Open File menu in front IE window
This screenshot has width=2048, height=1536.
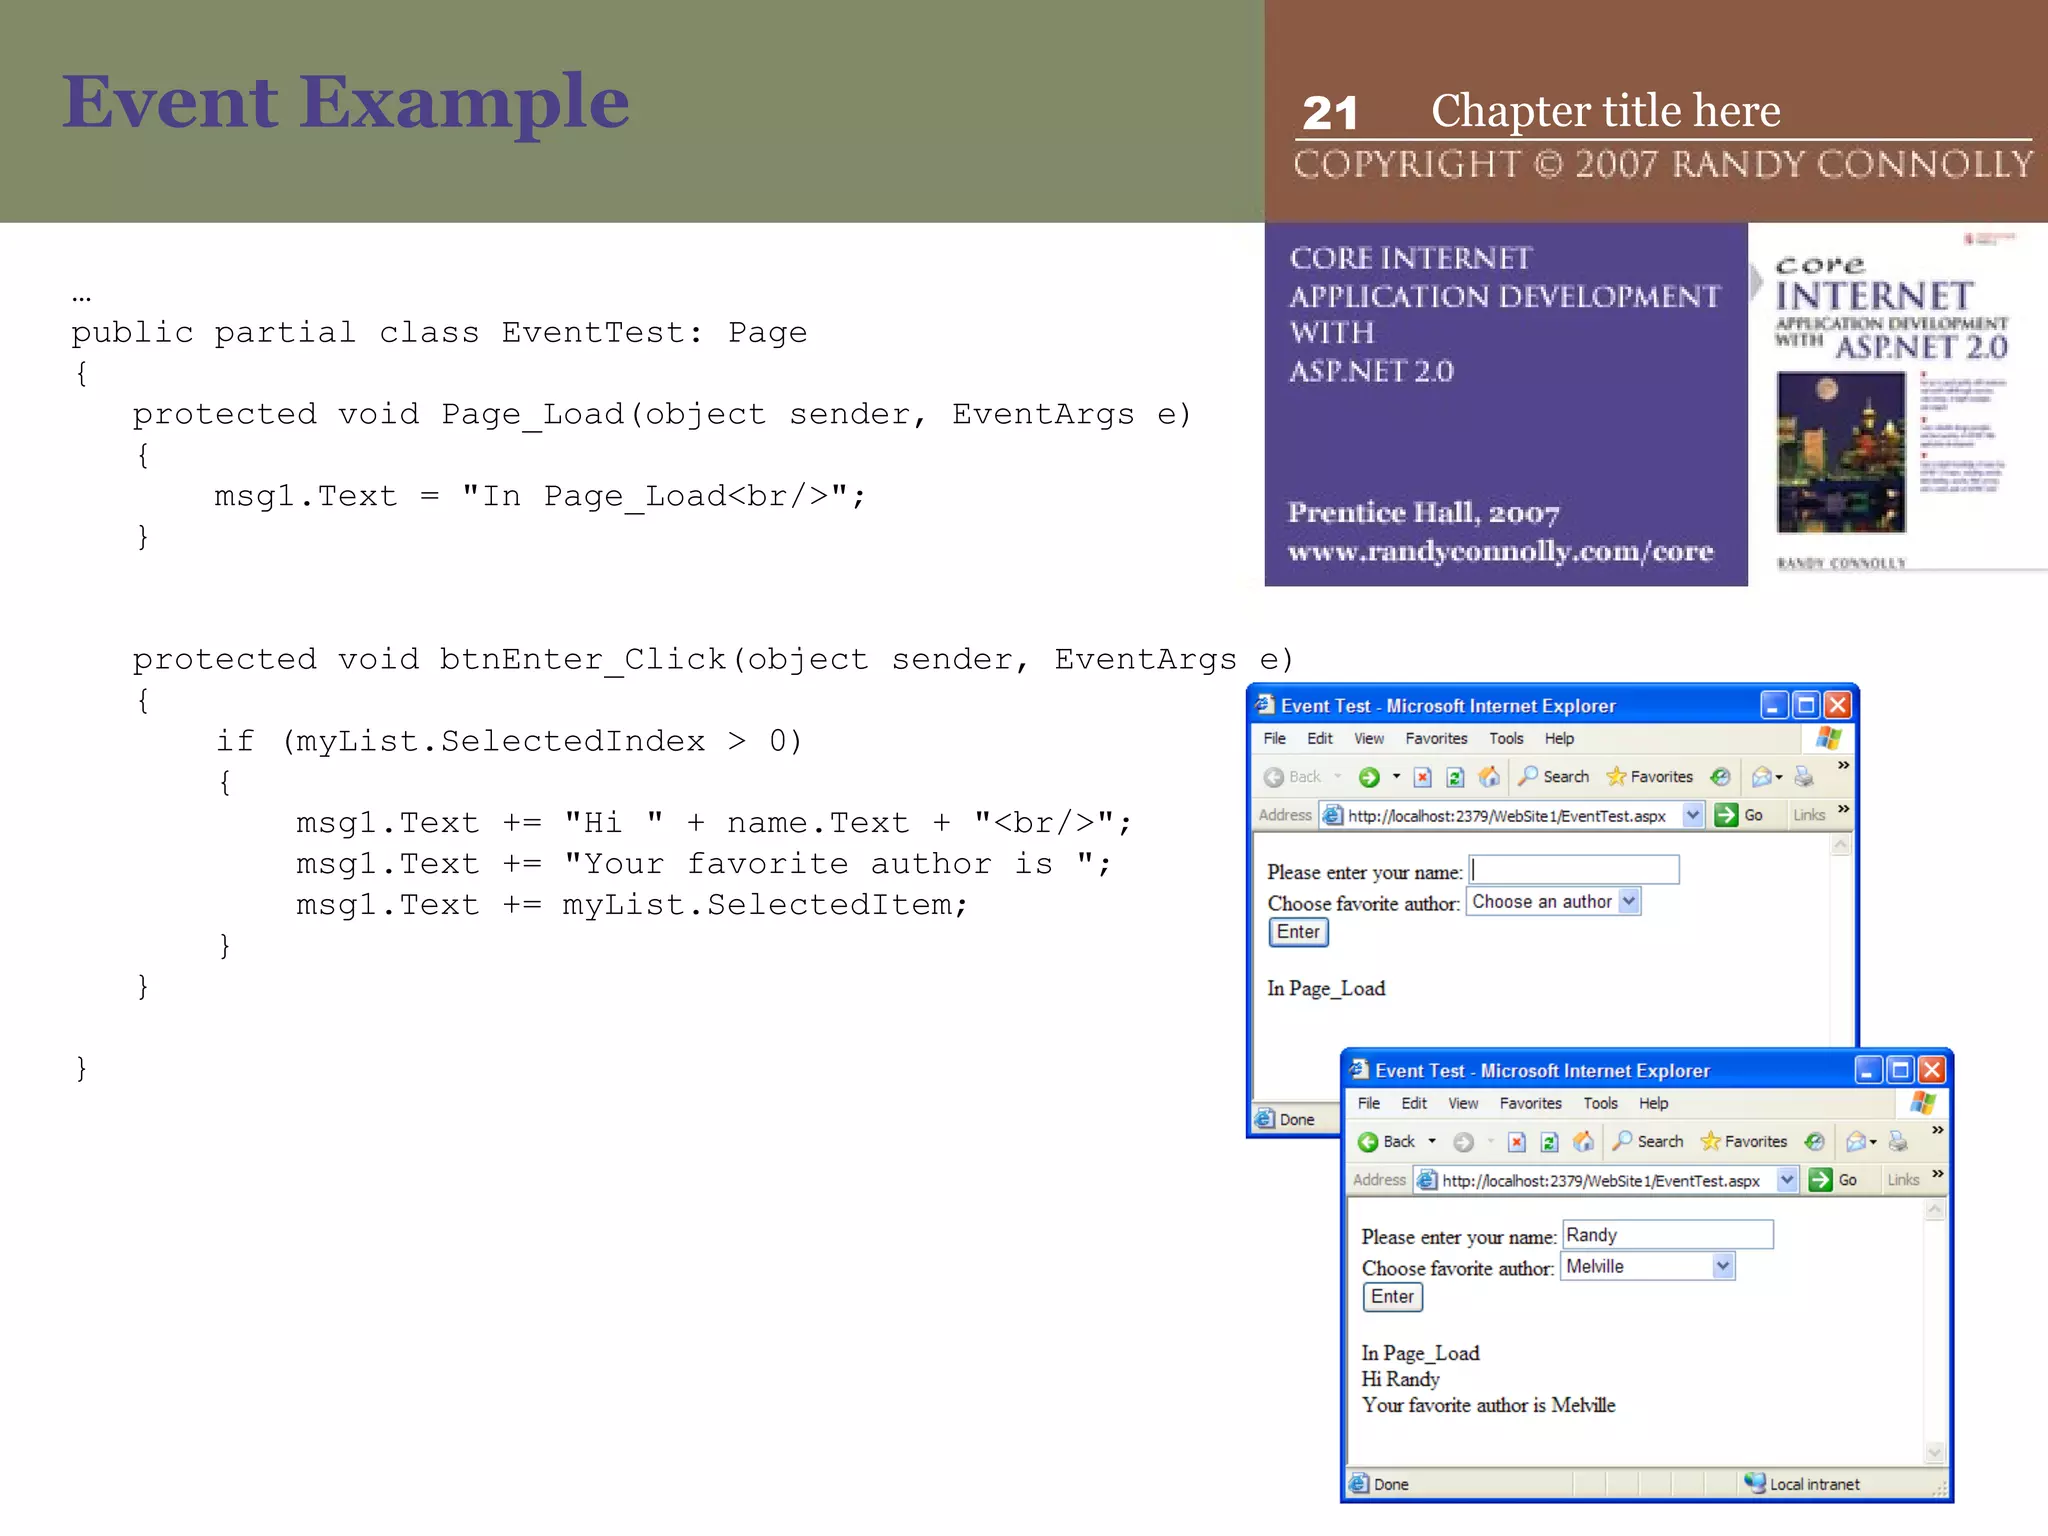click(1369, 1103)
